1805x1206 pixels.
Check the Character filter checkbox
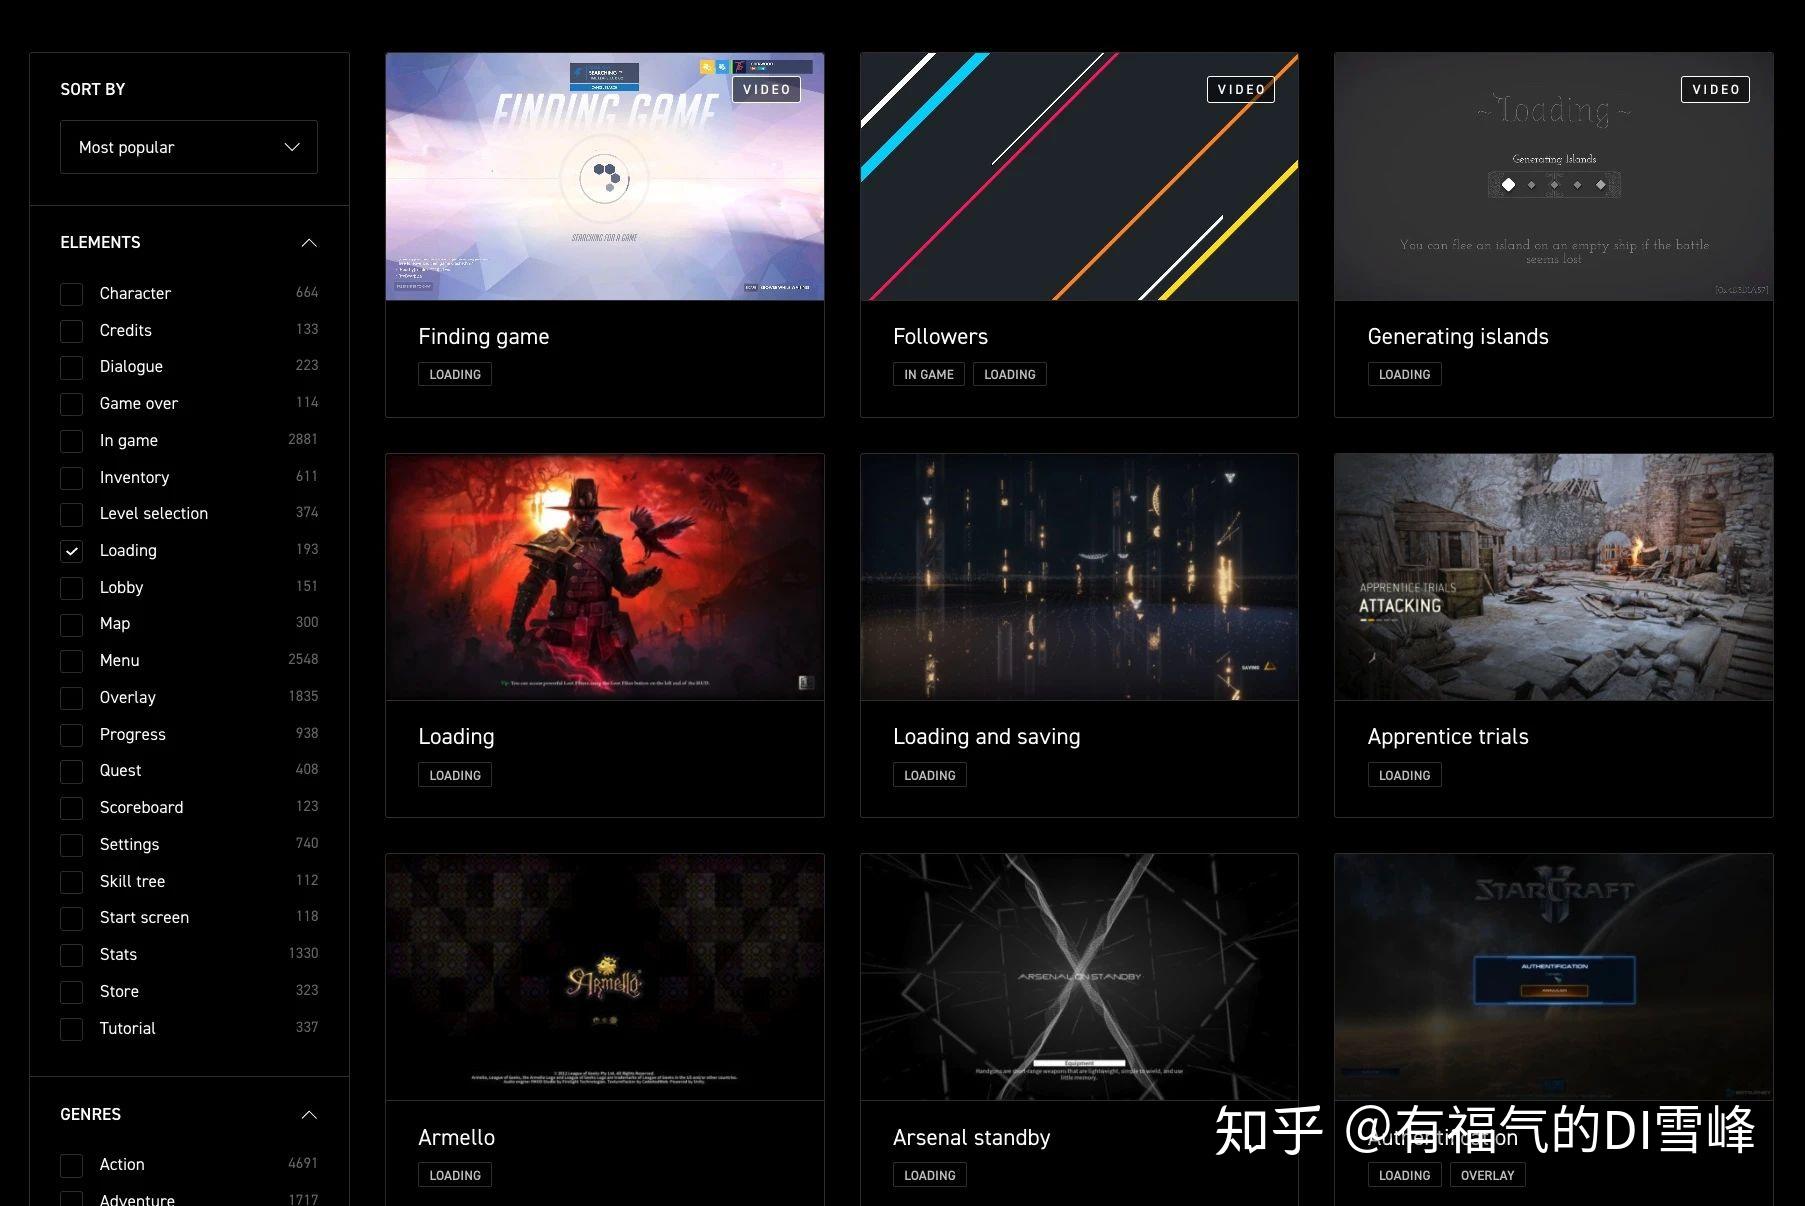71,294
